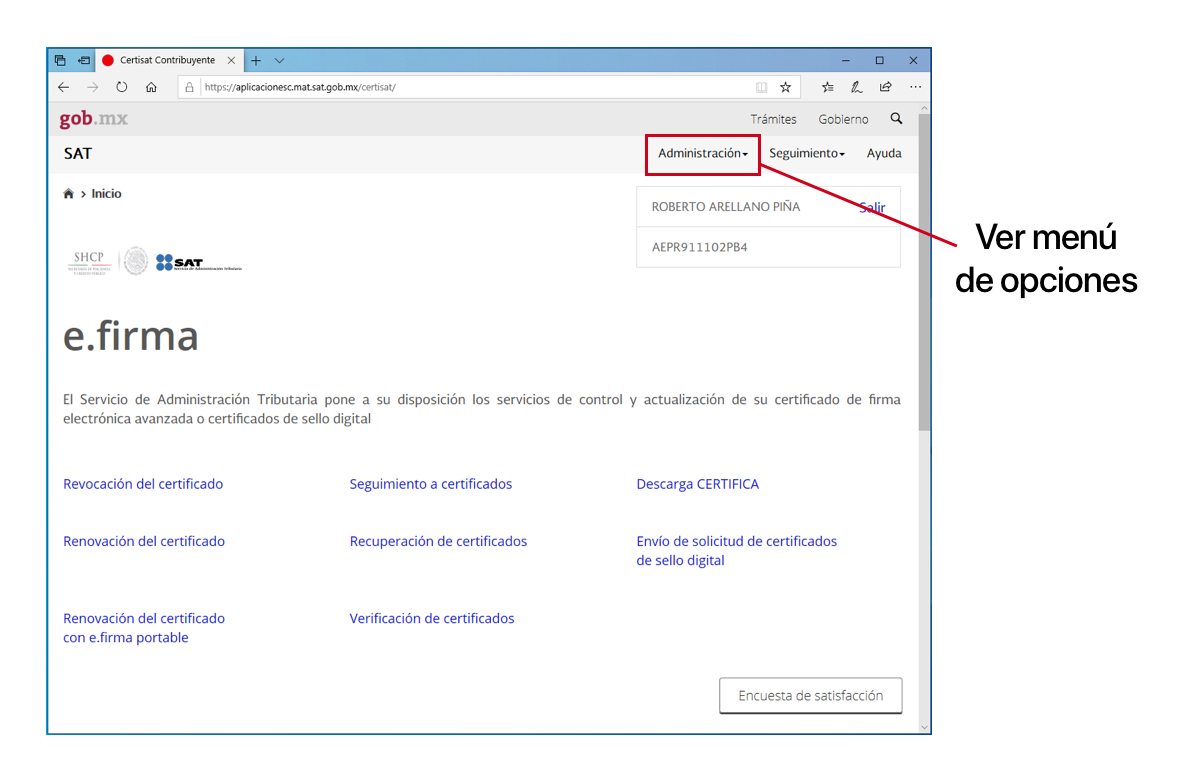Image resolution: width=1184 pixels, height=782 pixels.
Task: Open Revocación del certificado link
Action: click(x=143, y=484)
